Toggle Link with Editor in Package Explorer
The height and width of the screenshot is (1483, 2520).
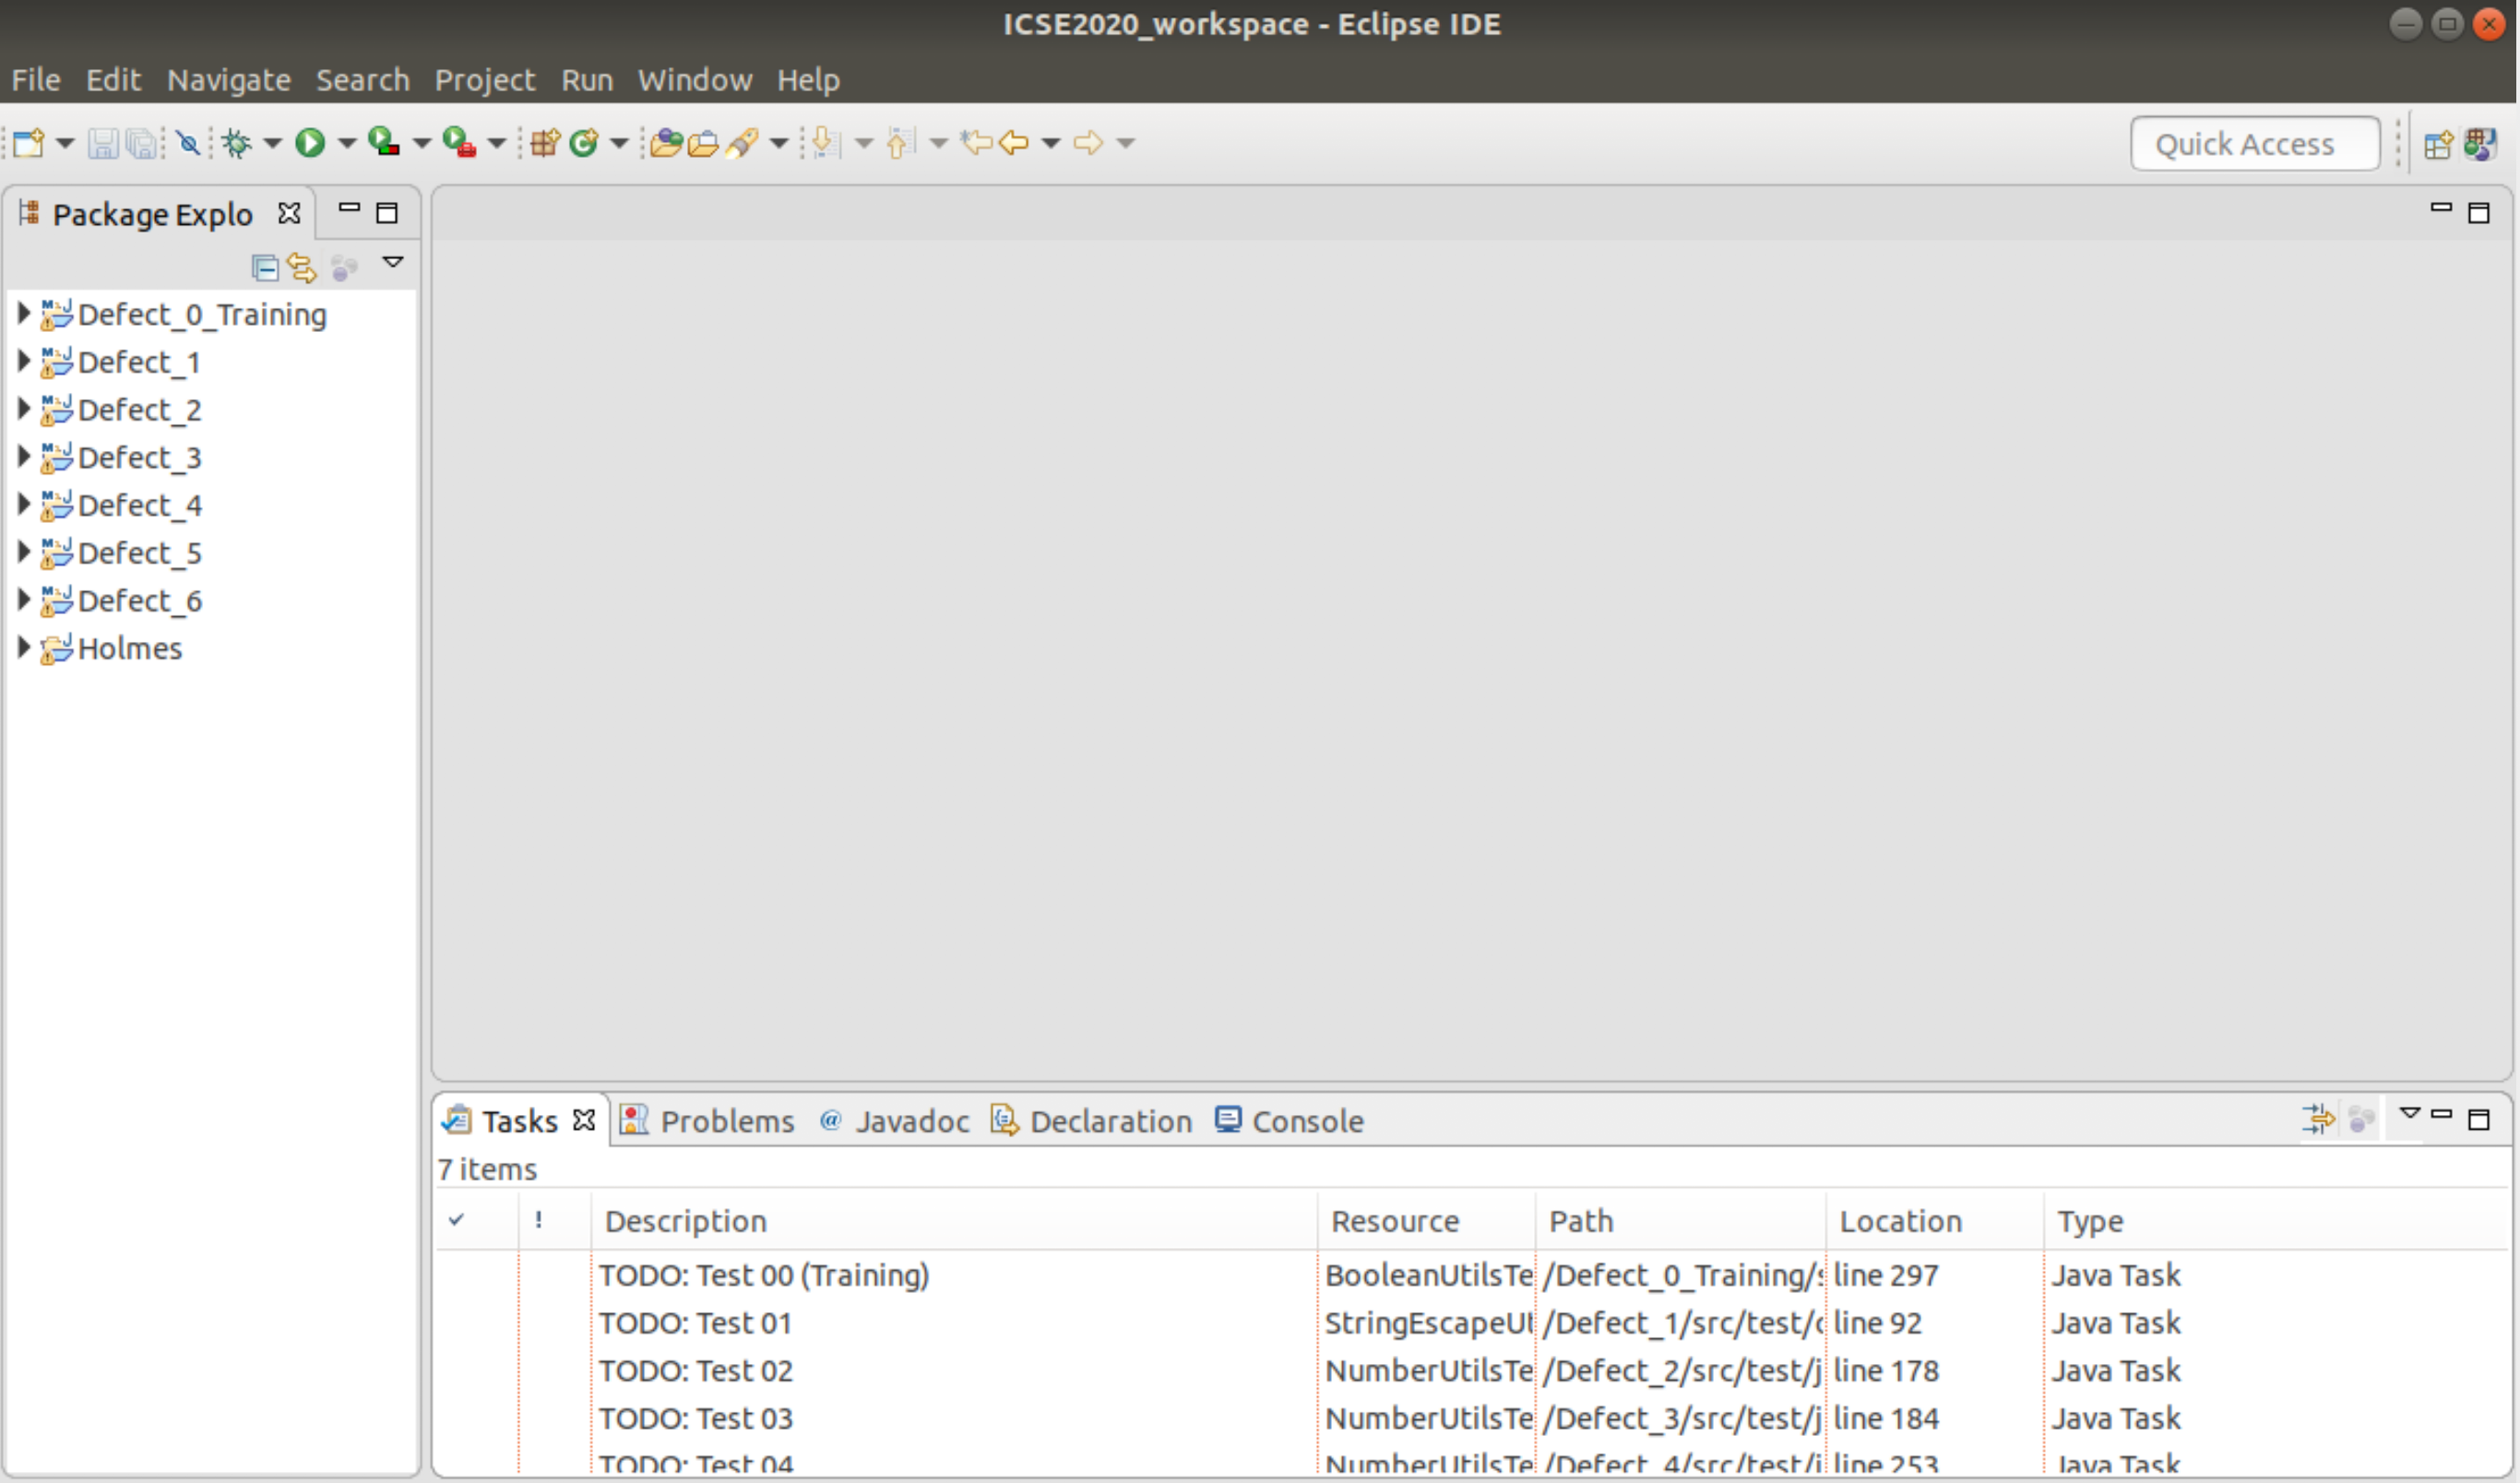301,267
